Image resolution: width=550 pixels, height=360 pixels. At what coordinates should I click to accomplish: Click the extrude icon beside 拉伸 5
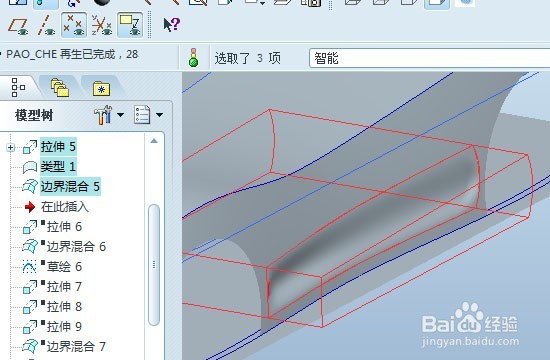click(30, 147)
